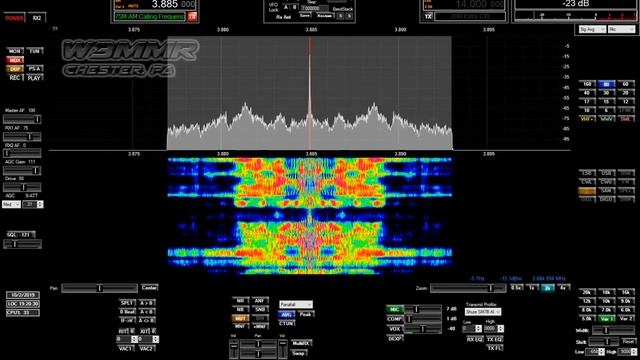Click the TX FL filter button

(494, 348)
